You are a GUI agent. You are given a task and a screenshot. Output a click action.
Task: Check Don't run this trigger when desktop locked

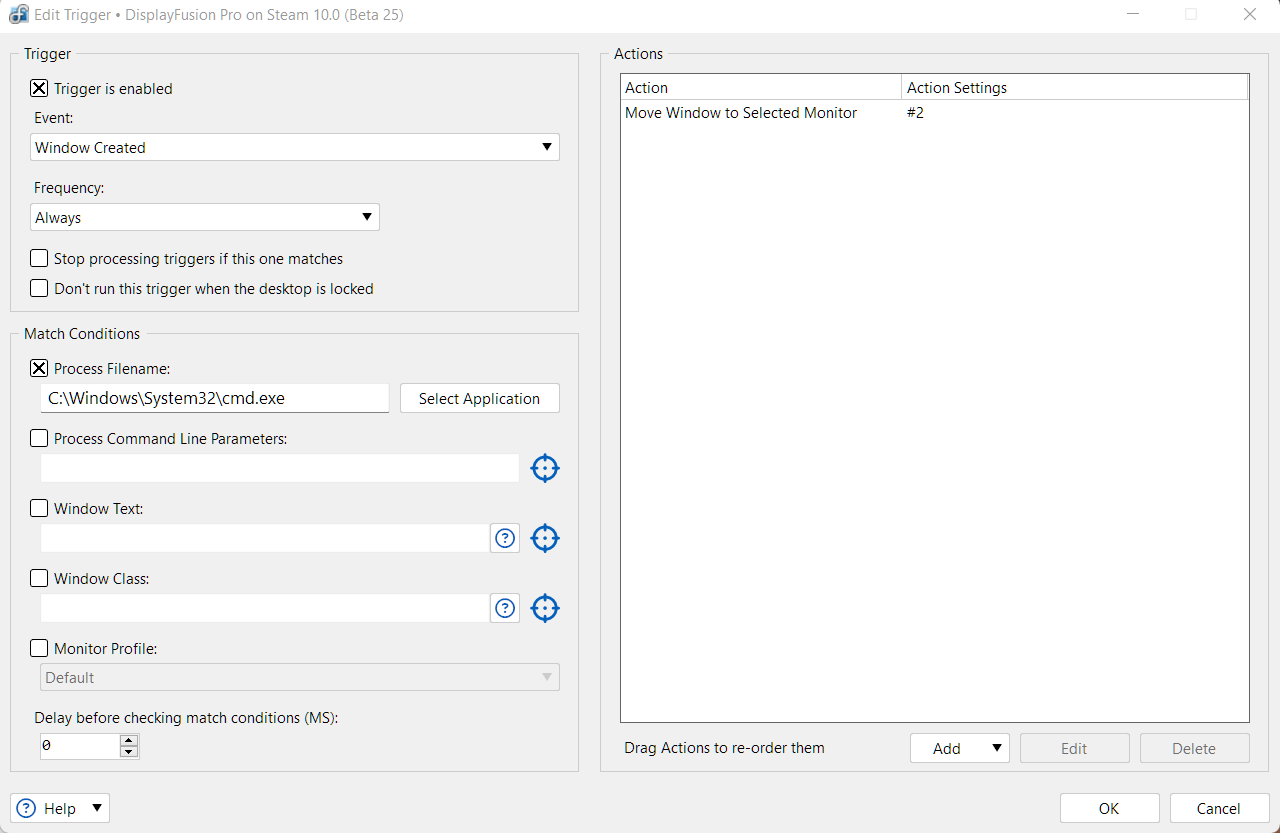click(x=39, y=289)
